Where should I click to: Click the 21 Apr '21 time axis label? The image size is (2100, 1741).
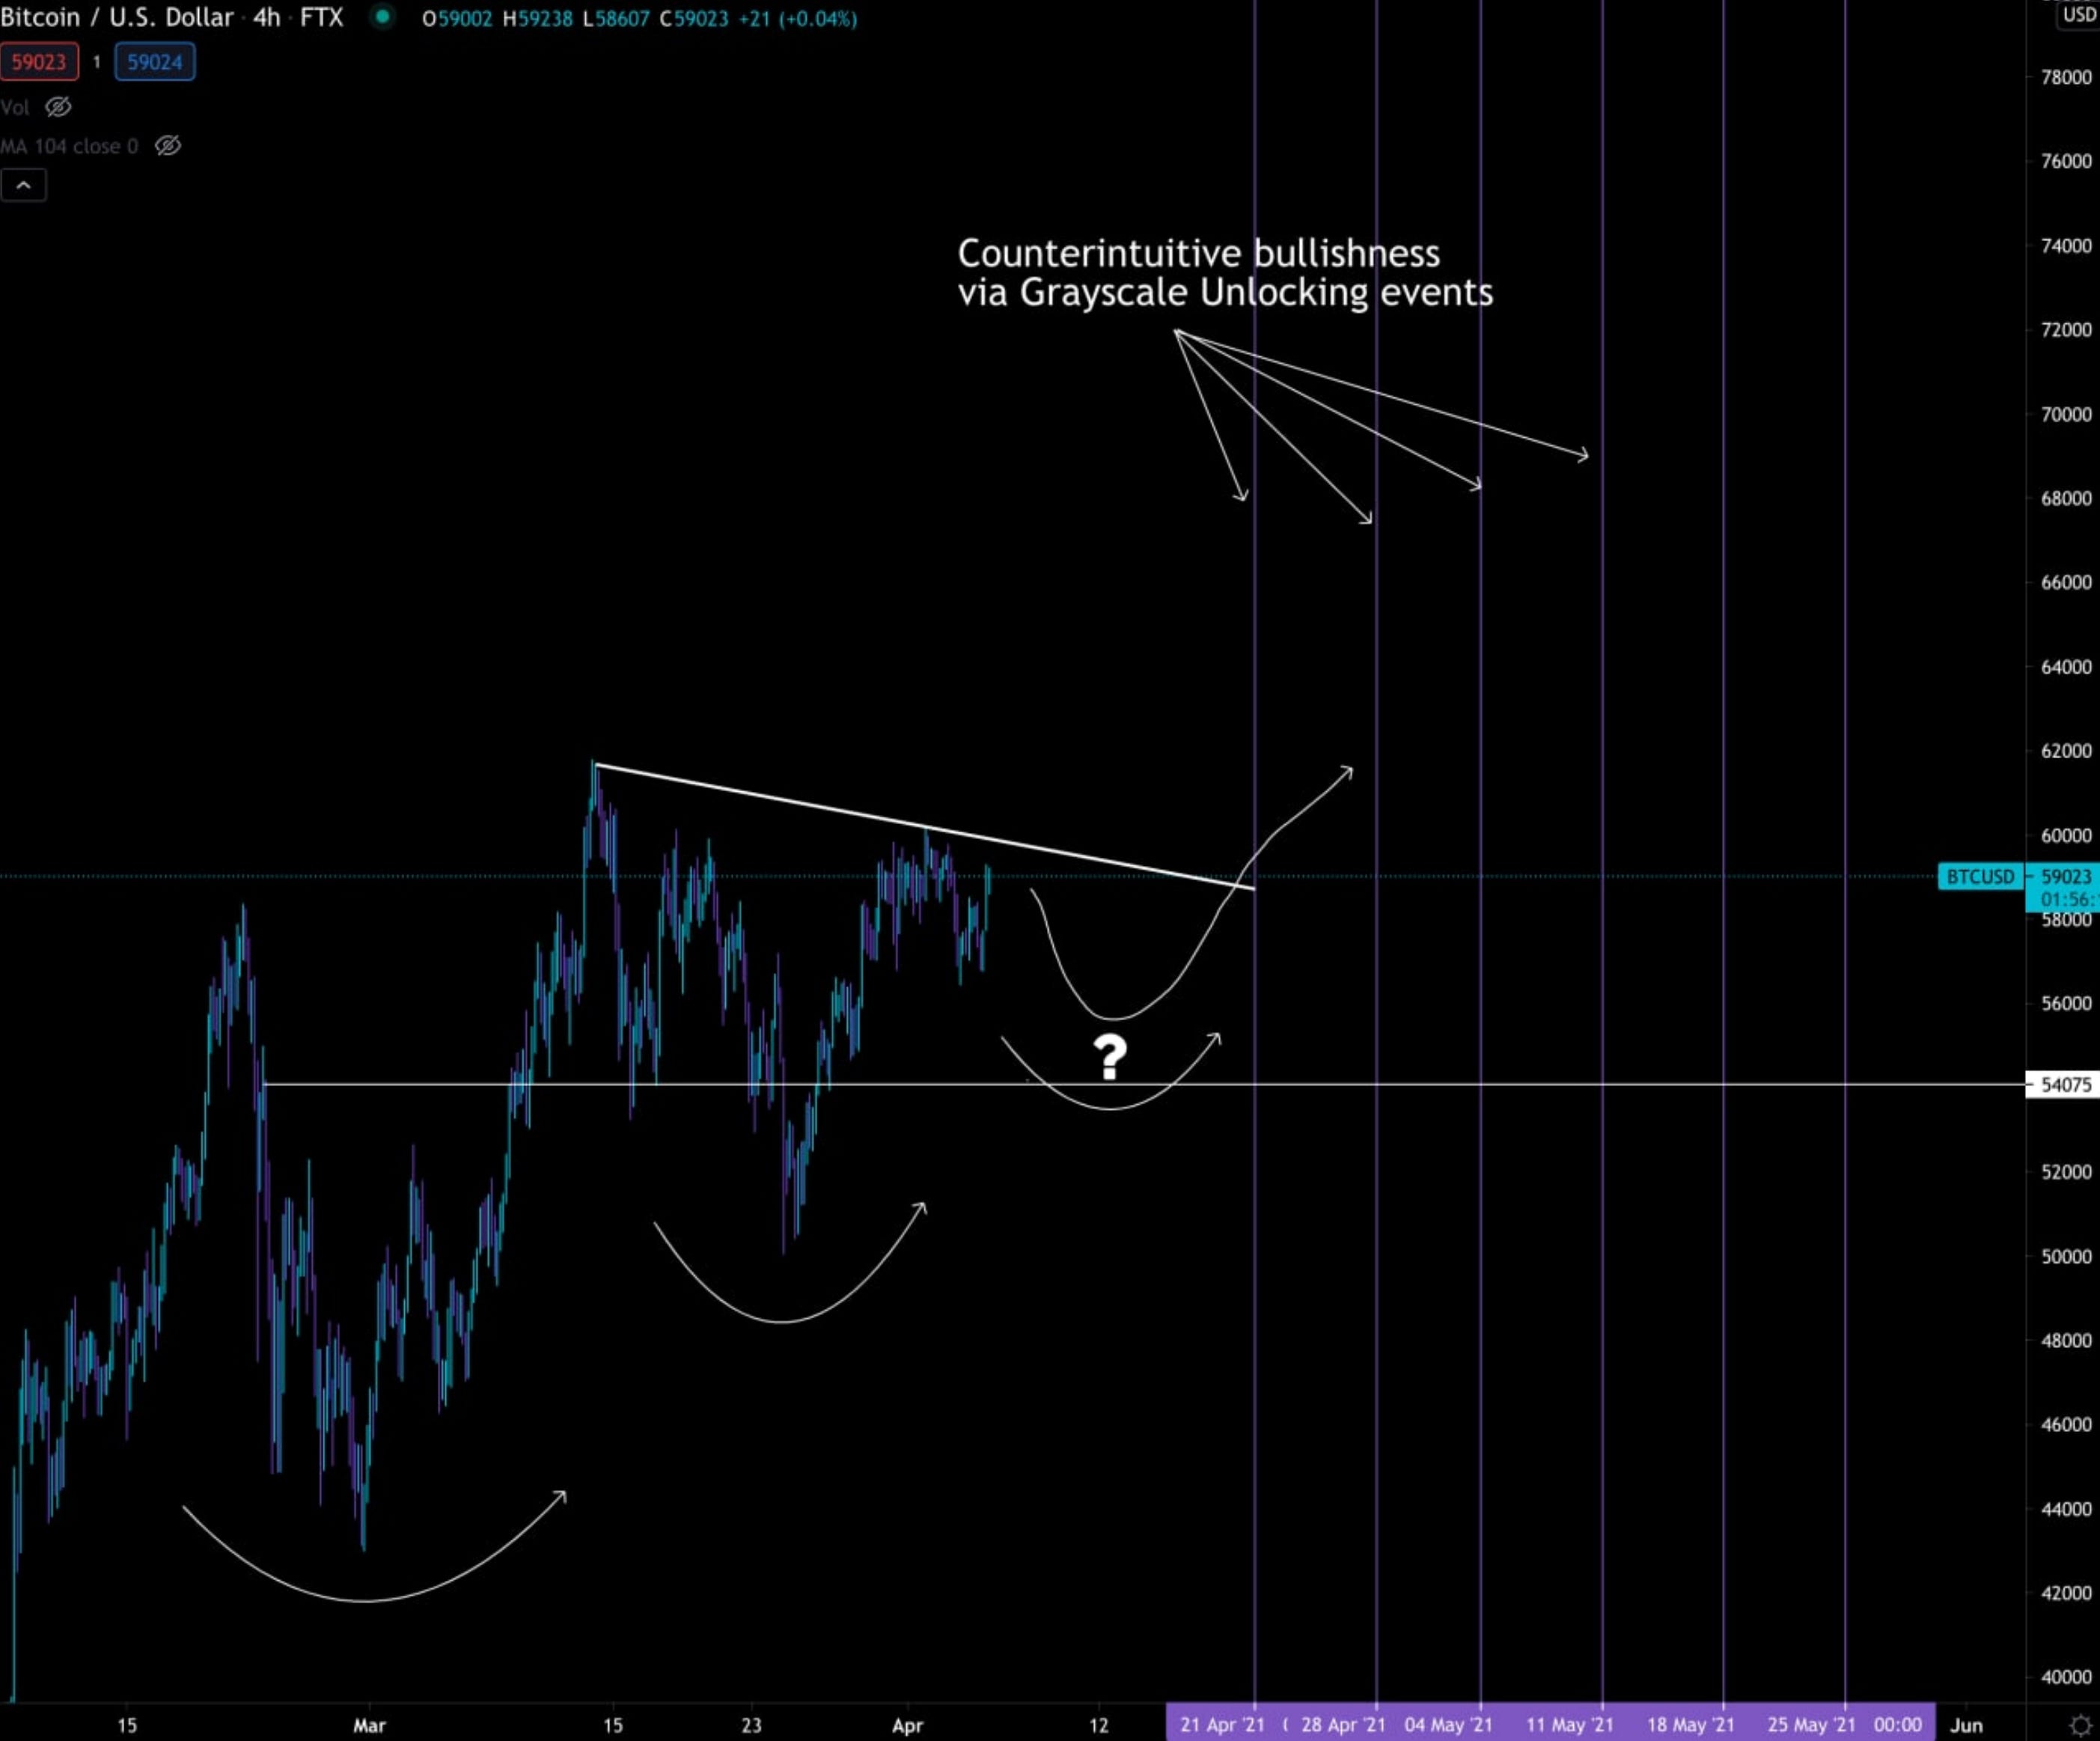(x=1222, y=1725)
